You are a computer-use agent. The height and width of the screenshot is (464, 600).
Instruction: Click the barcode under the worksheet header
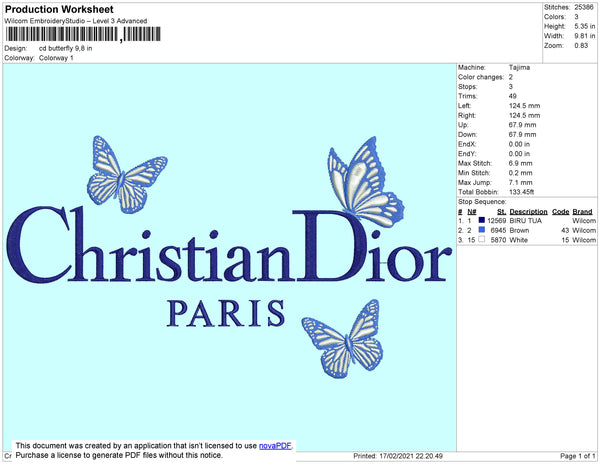pos(83,34)
